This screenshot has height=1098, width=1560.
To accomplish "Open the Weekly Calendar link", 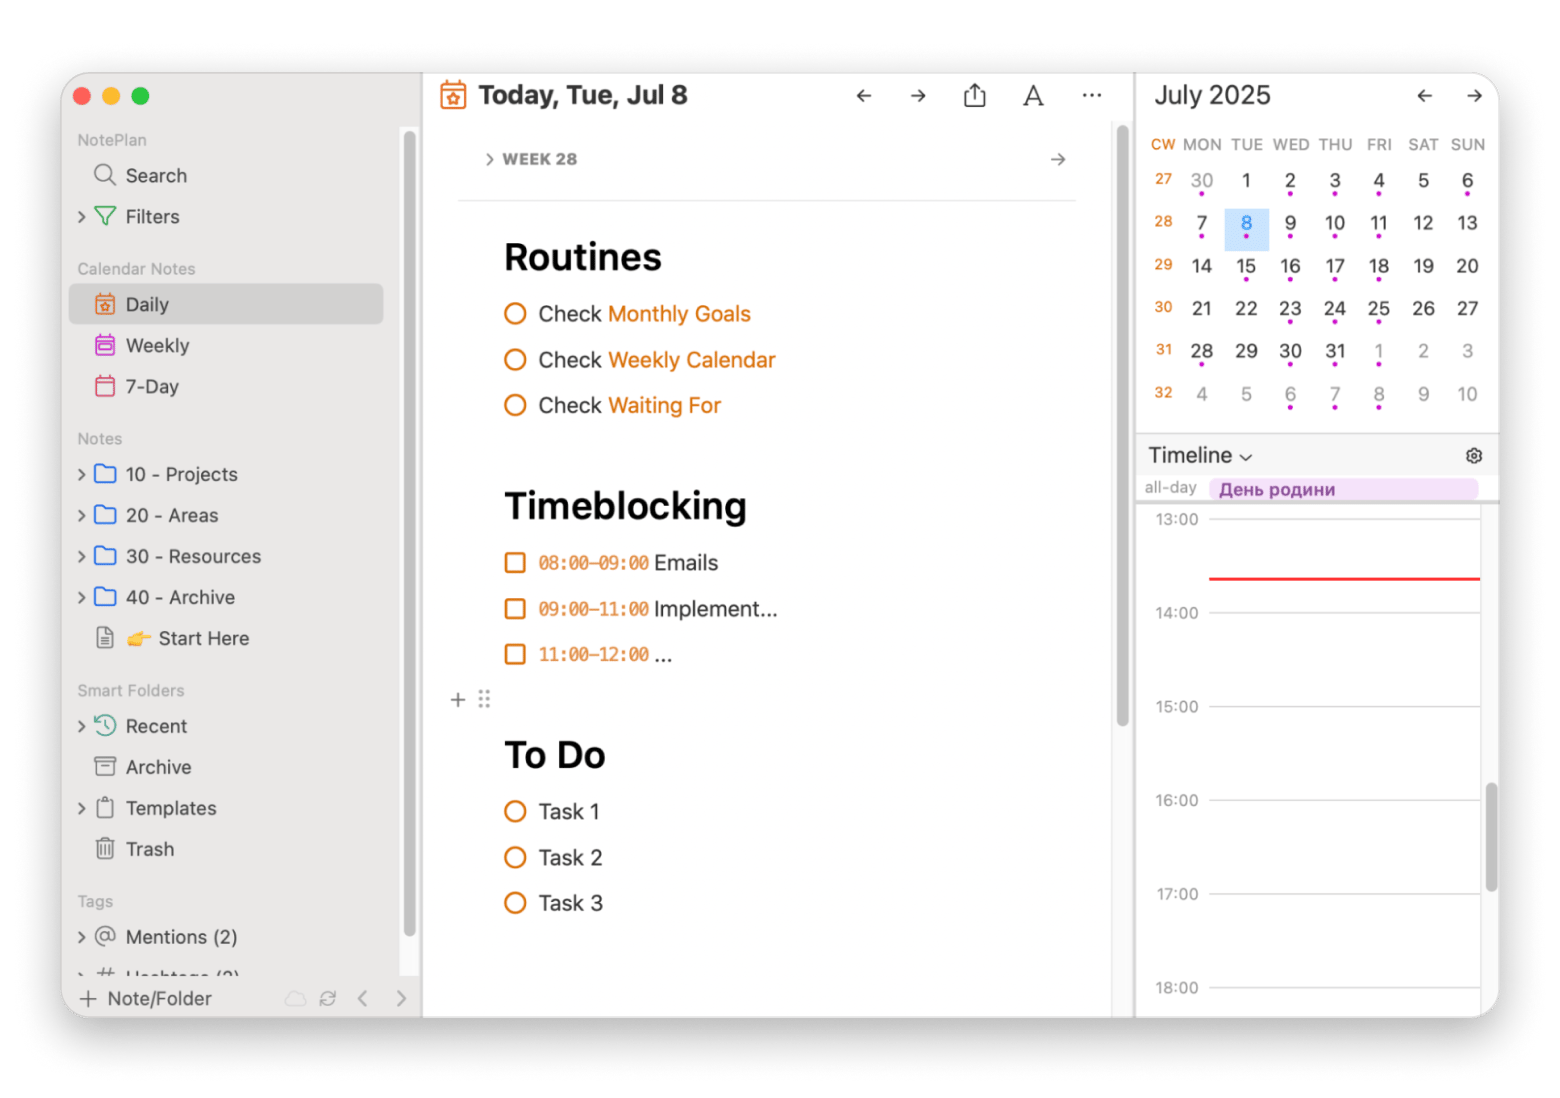I will (691, 360).
